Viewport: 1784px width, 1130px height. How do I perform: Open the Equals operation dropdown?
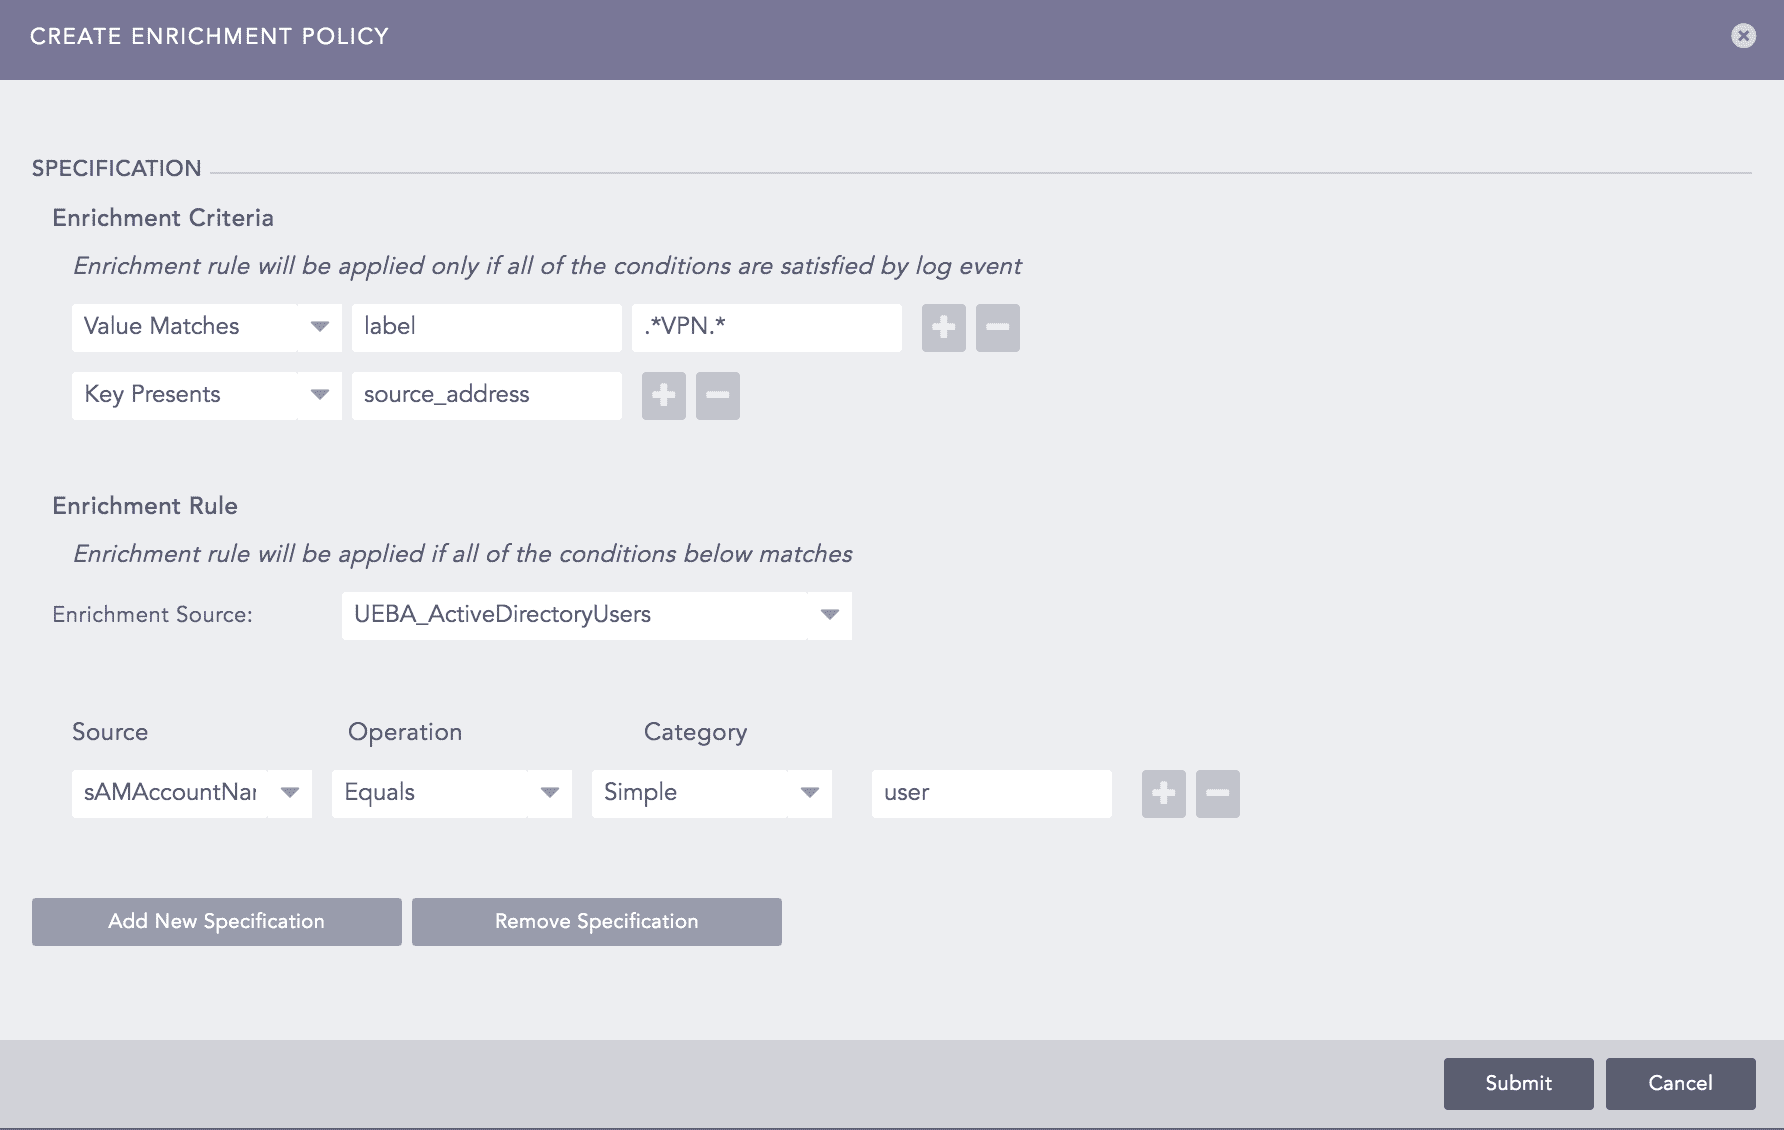(549, 793)
